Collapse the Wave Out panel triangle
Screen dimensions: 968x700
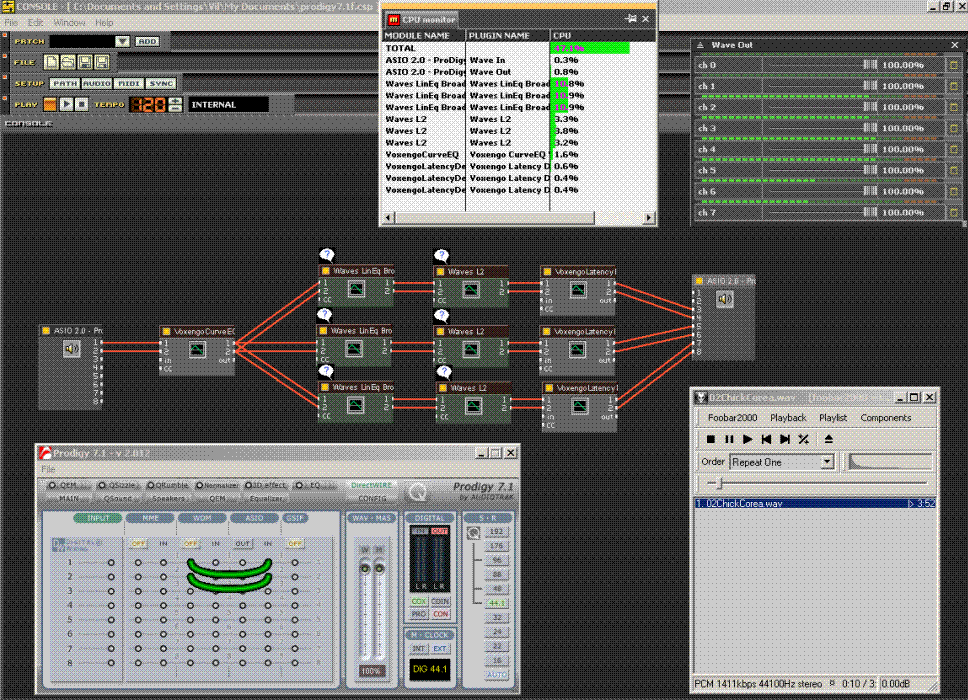[x=700, y=45]
